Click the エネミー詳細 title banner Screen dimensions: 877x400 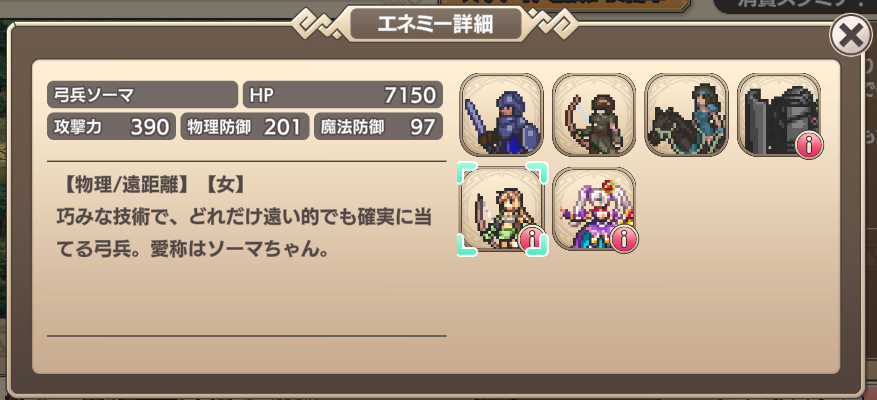pos(436,25)
